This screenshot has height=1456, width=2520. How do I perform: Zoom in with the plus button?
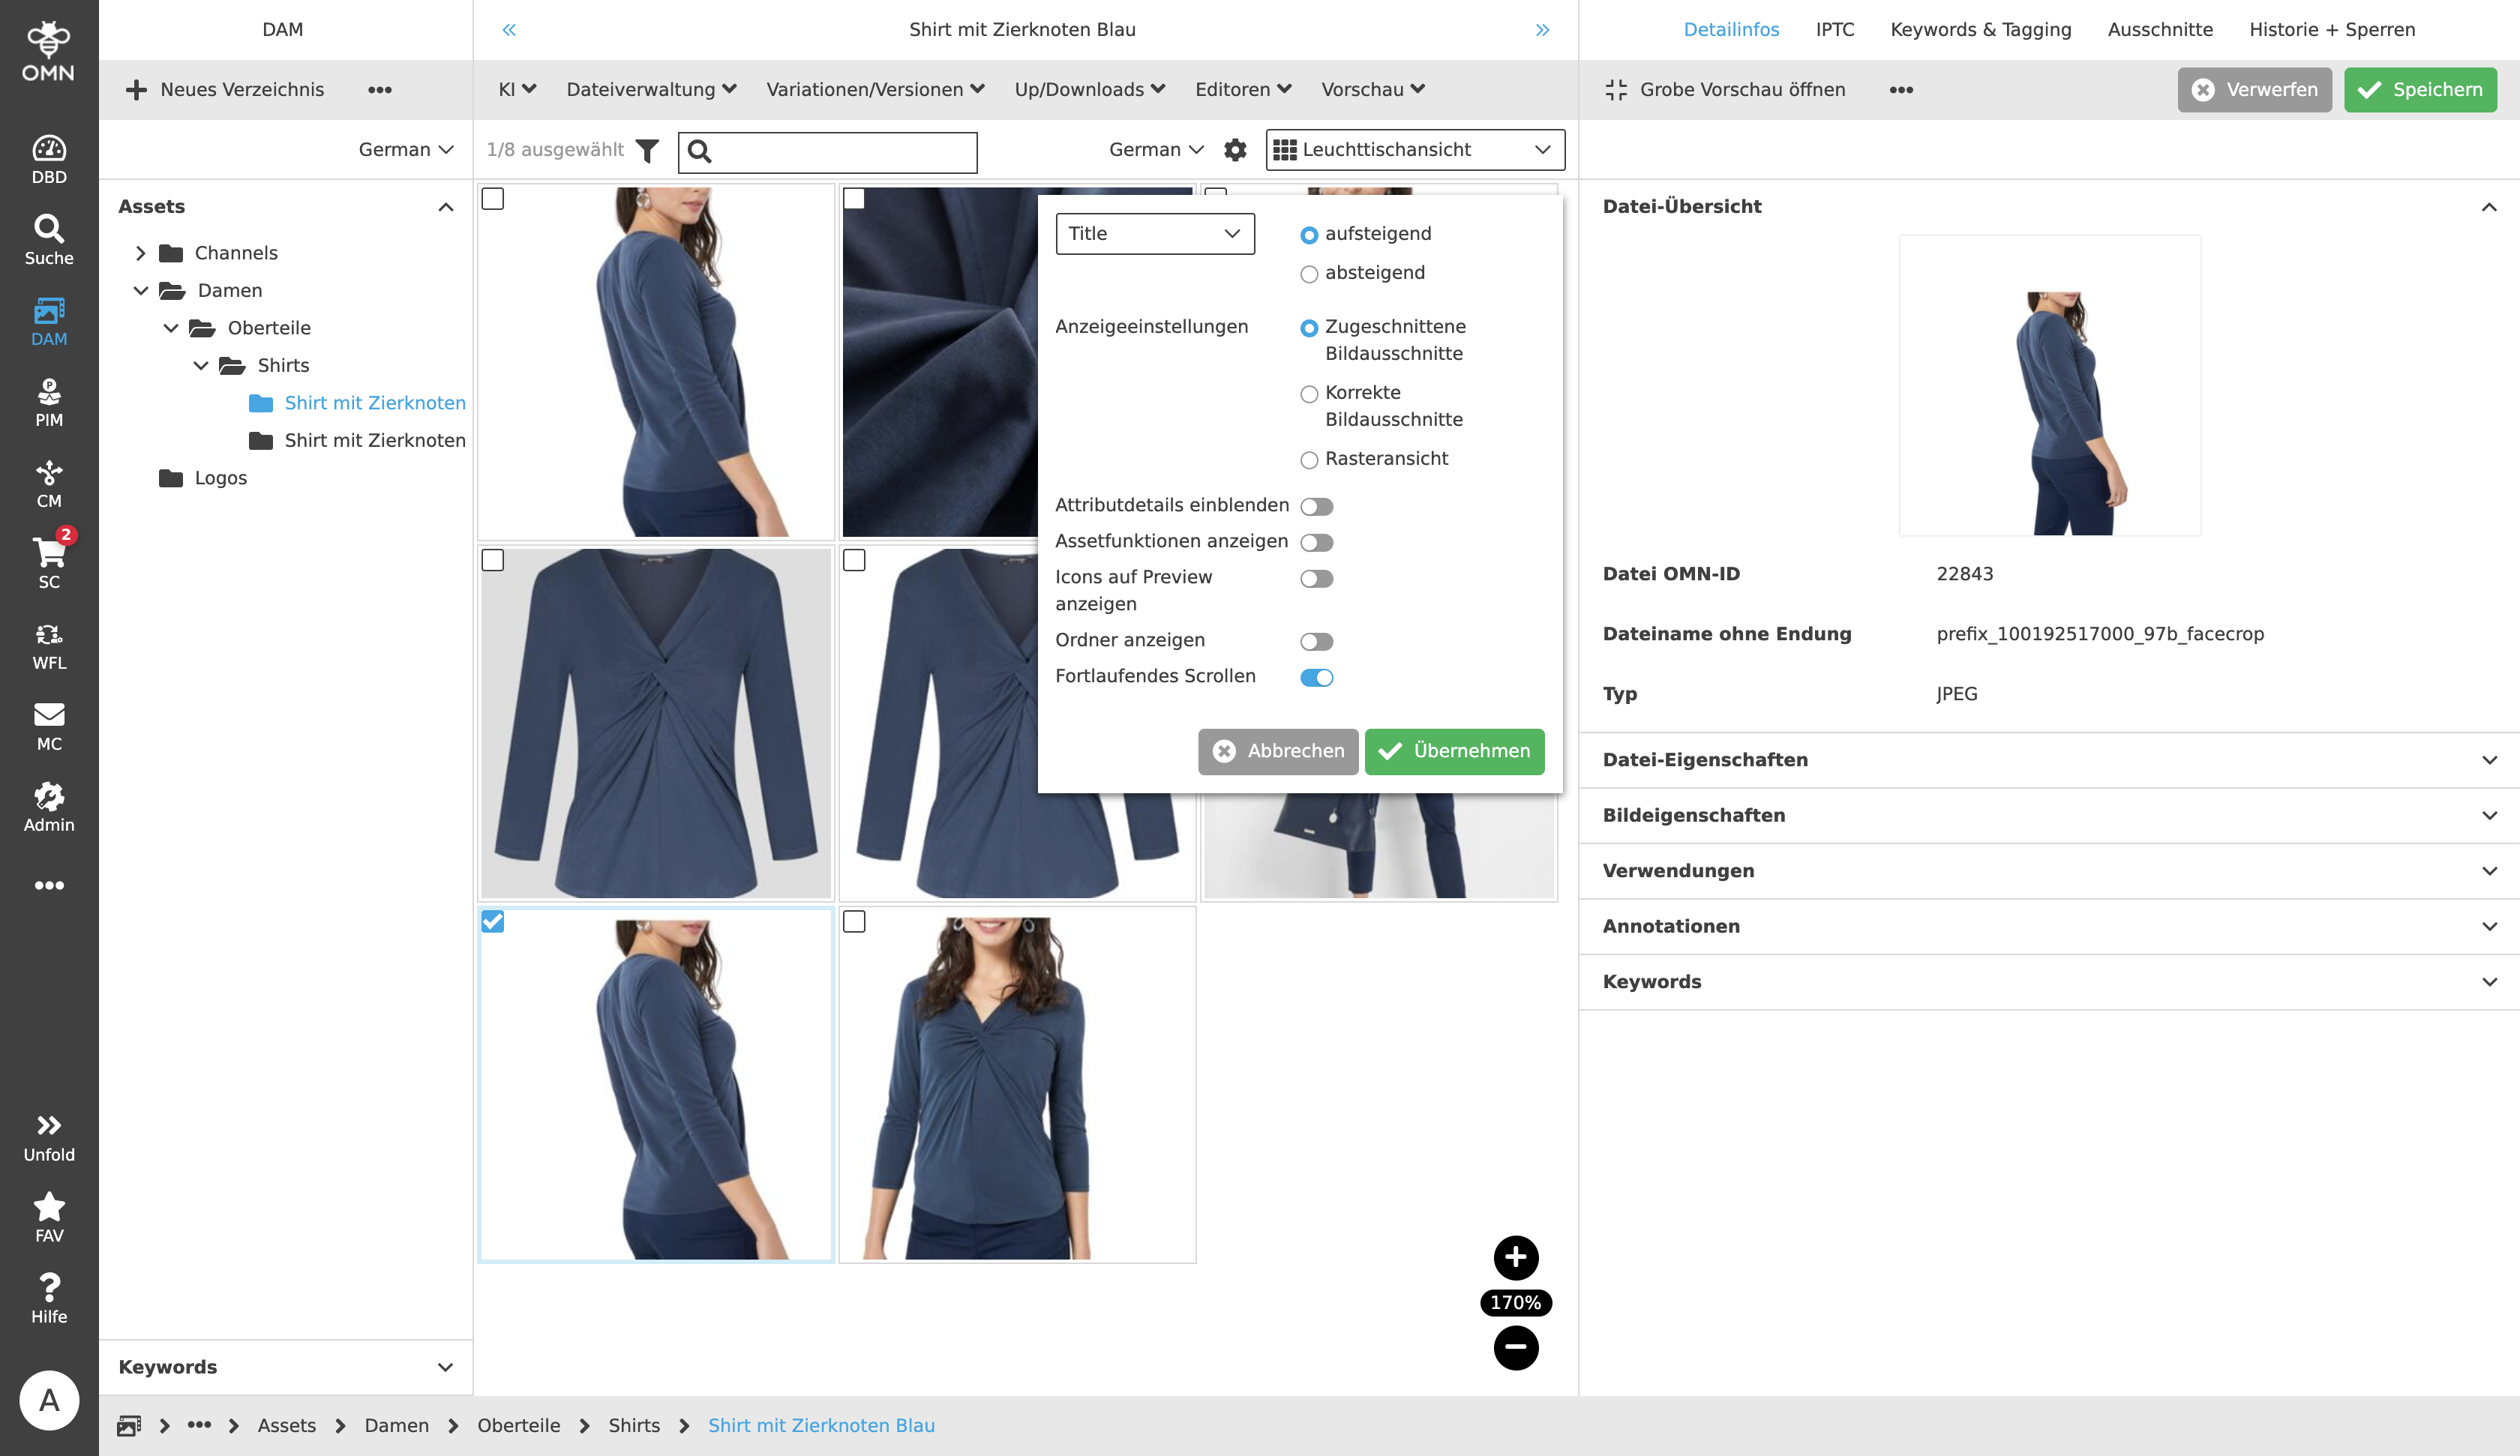(x=1515, y=1257)
